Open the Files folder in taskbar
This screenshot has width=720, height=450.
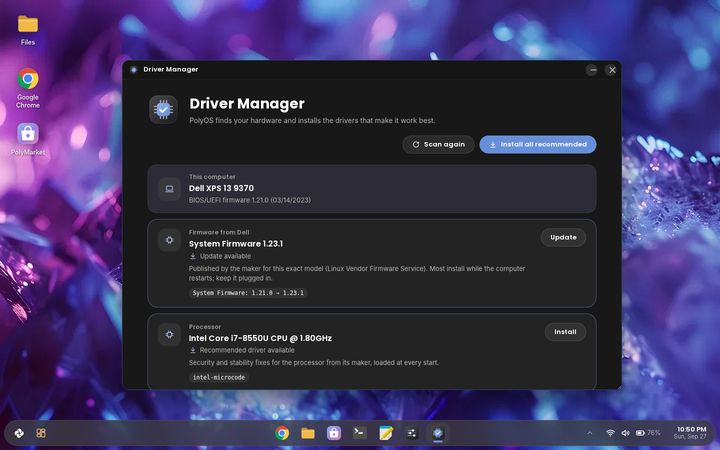pos(308,433)
